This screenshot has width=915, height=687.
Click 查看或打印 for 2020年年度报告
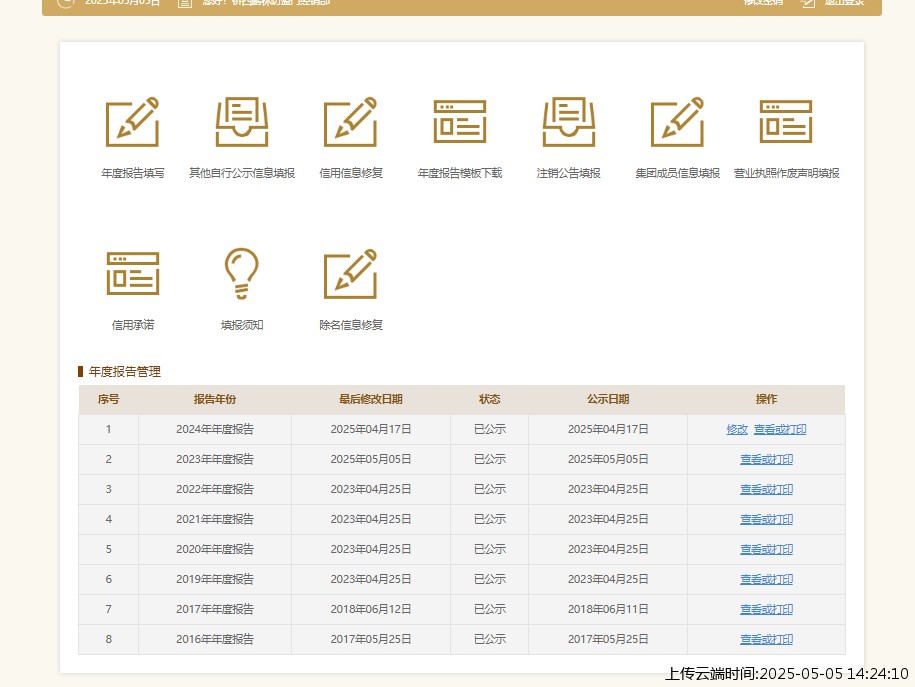[766, 549]
